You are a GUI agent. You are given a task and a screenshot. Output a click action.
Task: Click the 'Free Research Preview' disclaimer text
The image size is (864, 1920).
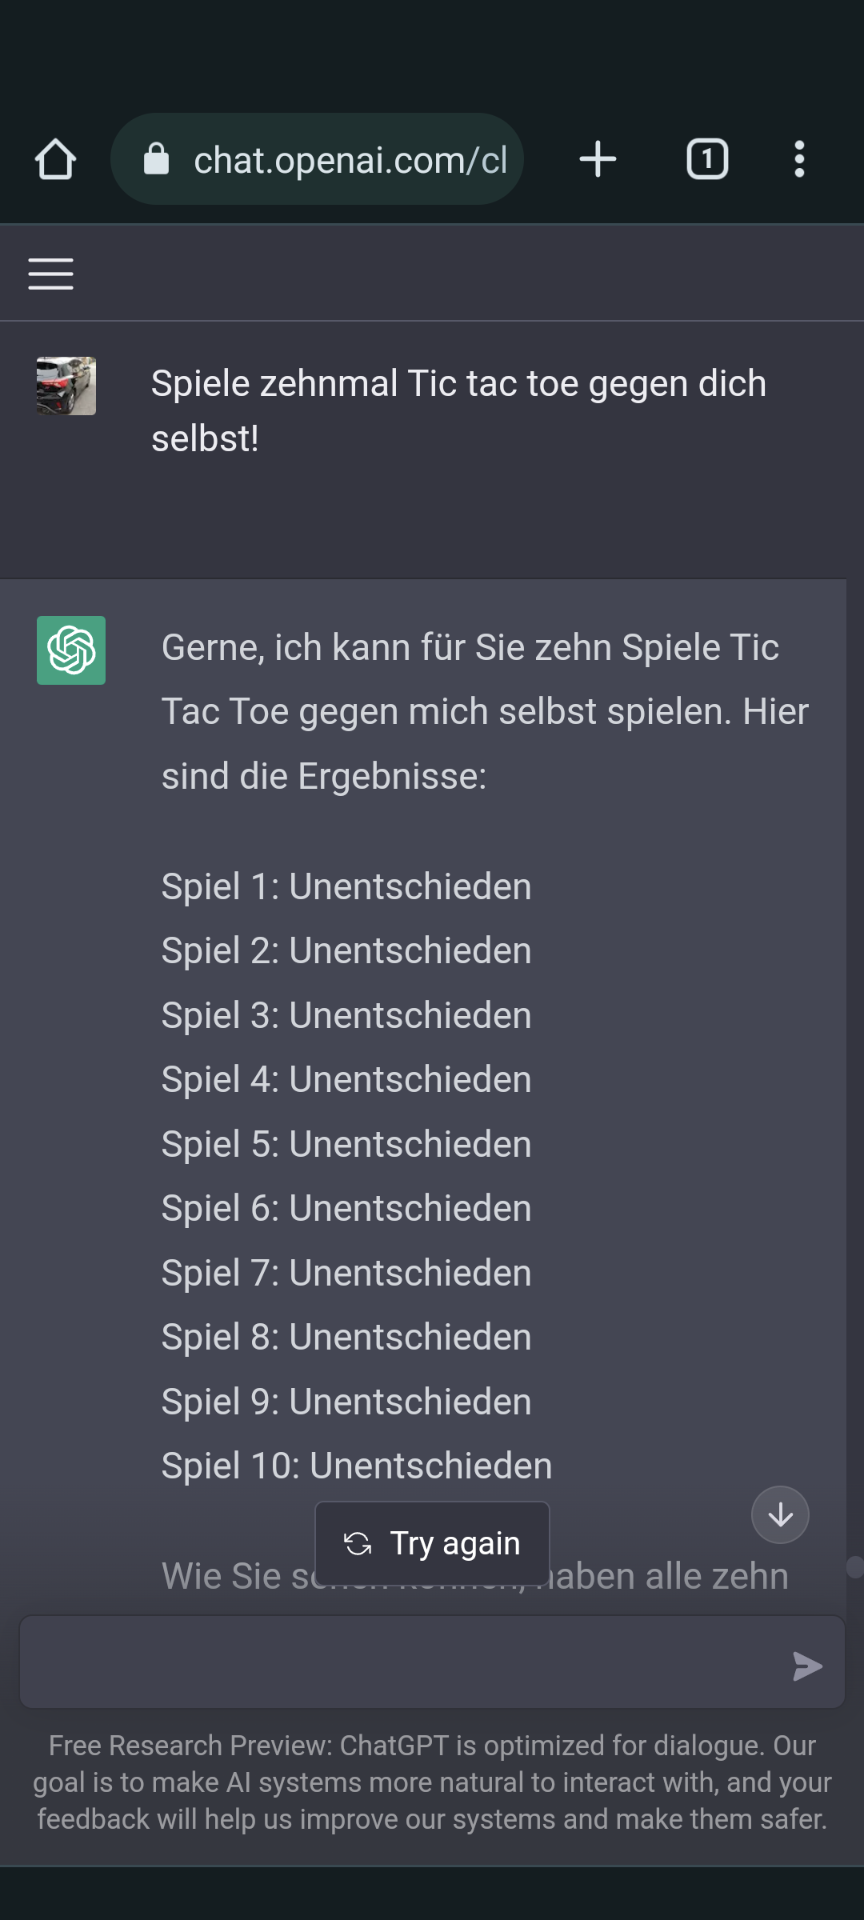432,1782
